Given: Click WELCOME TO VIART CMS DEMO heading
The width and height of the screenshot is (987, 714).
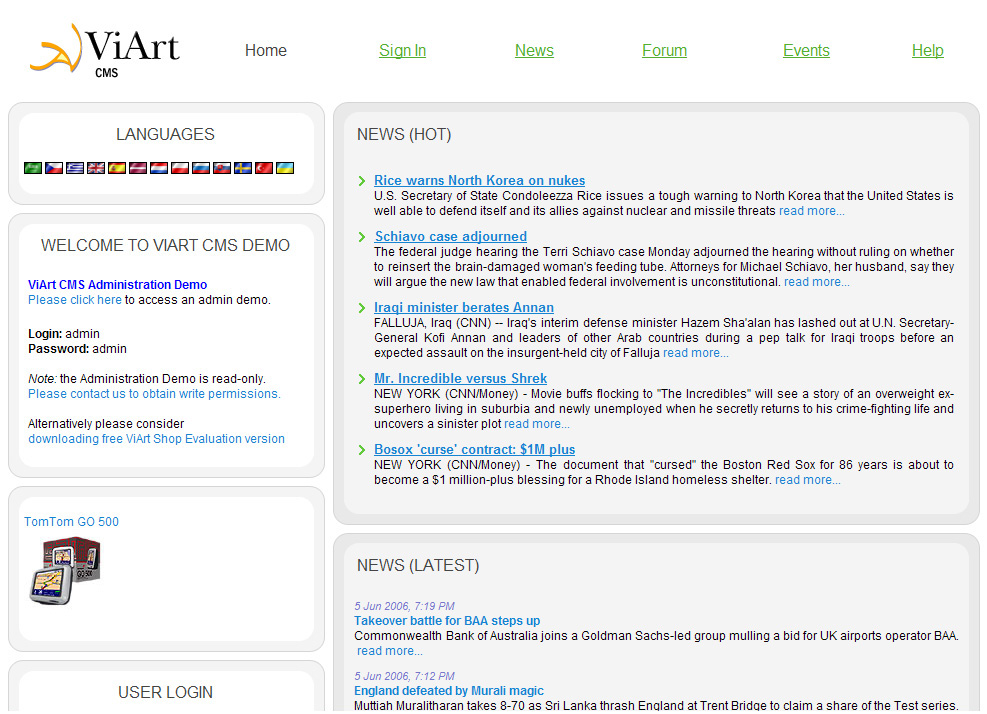Looking at the screenshot, I should coord(166,246).
